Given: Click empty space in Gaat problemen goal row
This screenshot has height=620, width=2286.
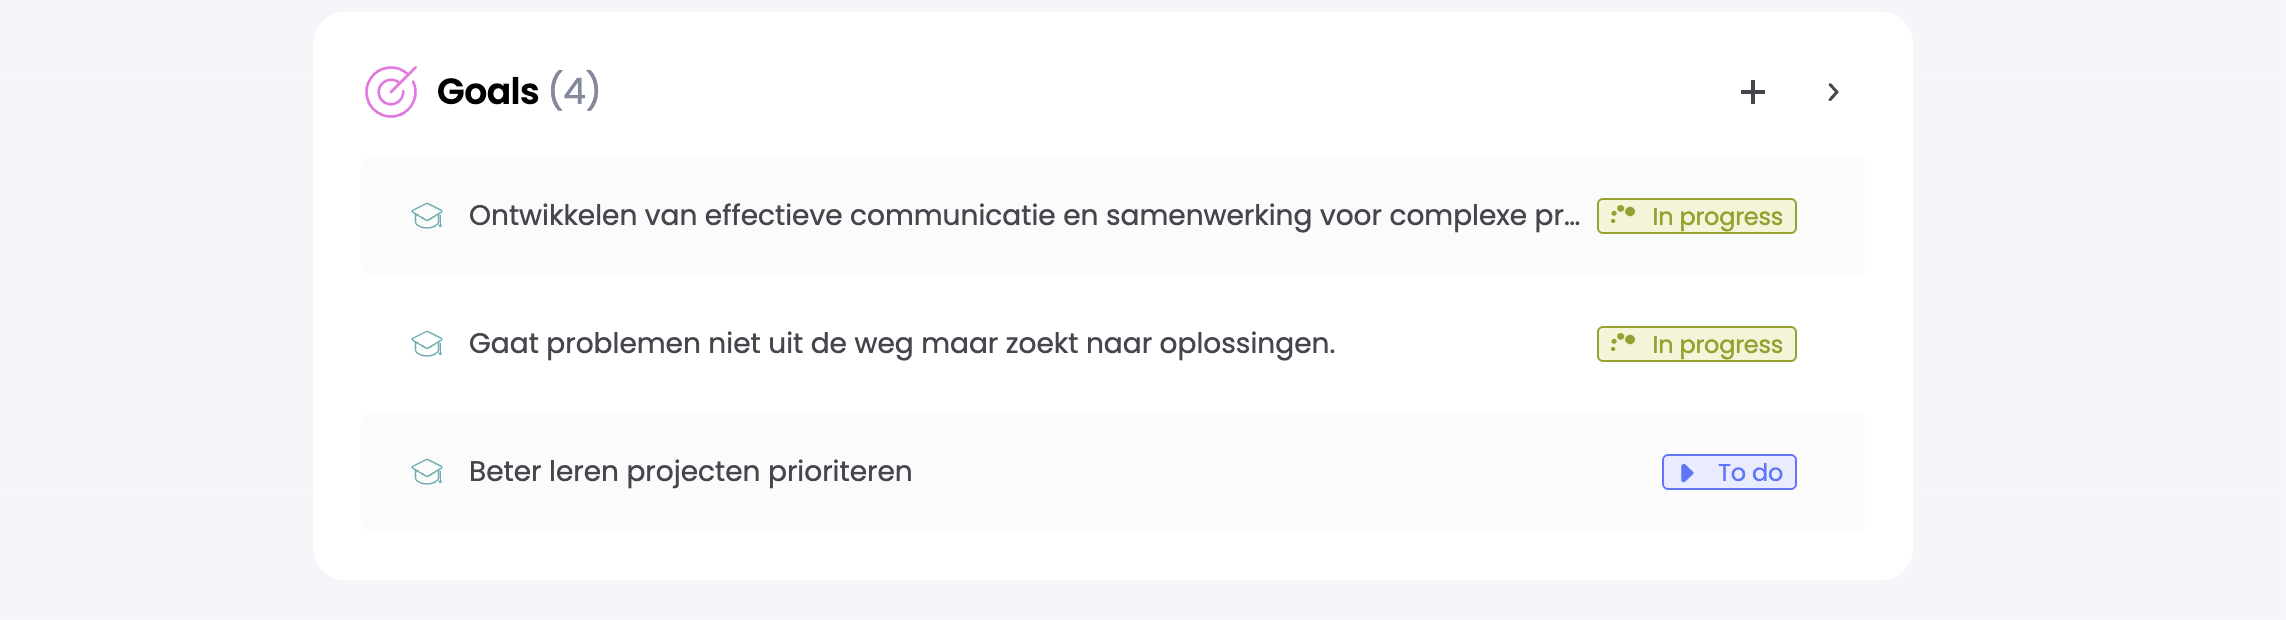Looking at the screenshot, I should coord(1460,344).
